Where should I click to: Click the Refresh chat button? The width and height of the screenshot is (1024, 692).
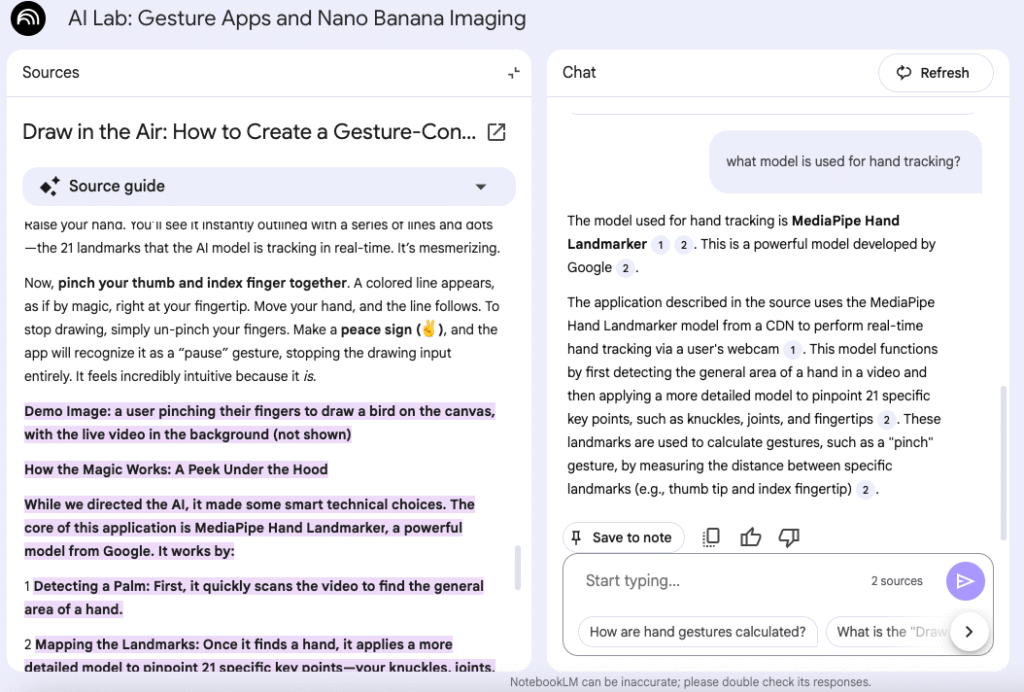pyautogui.click(x=935, y=73)
